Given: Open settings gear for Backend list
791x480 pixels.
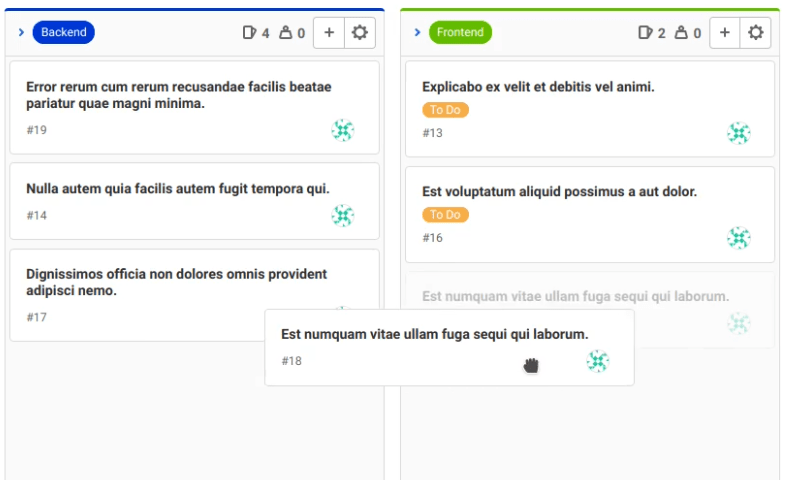Looking at the screenshot, I should pyautogui.click(x=360, y=33).
